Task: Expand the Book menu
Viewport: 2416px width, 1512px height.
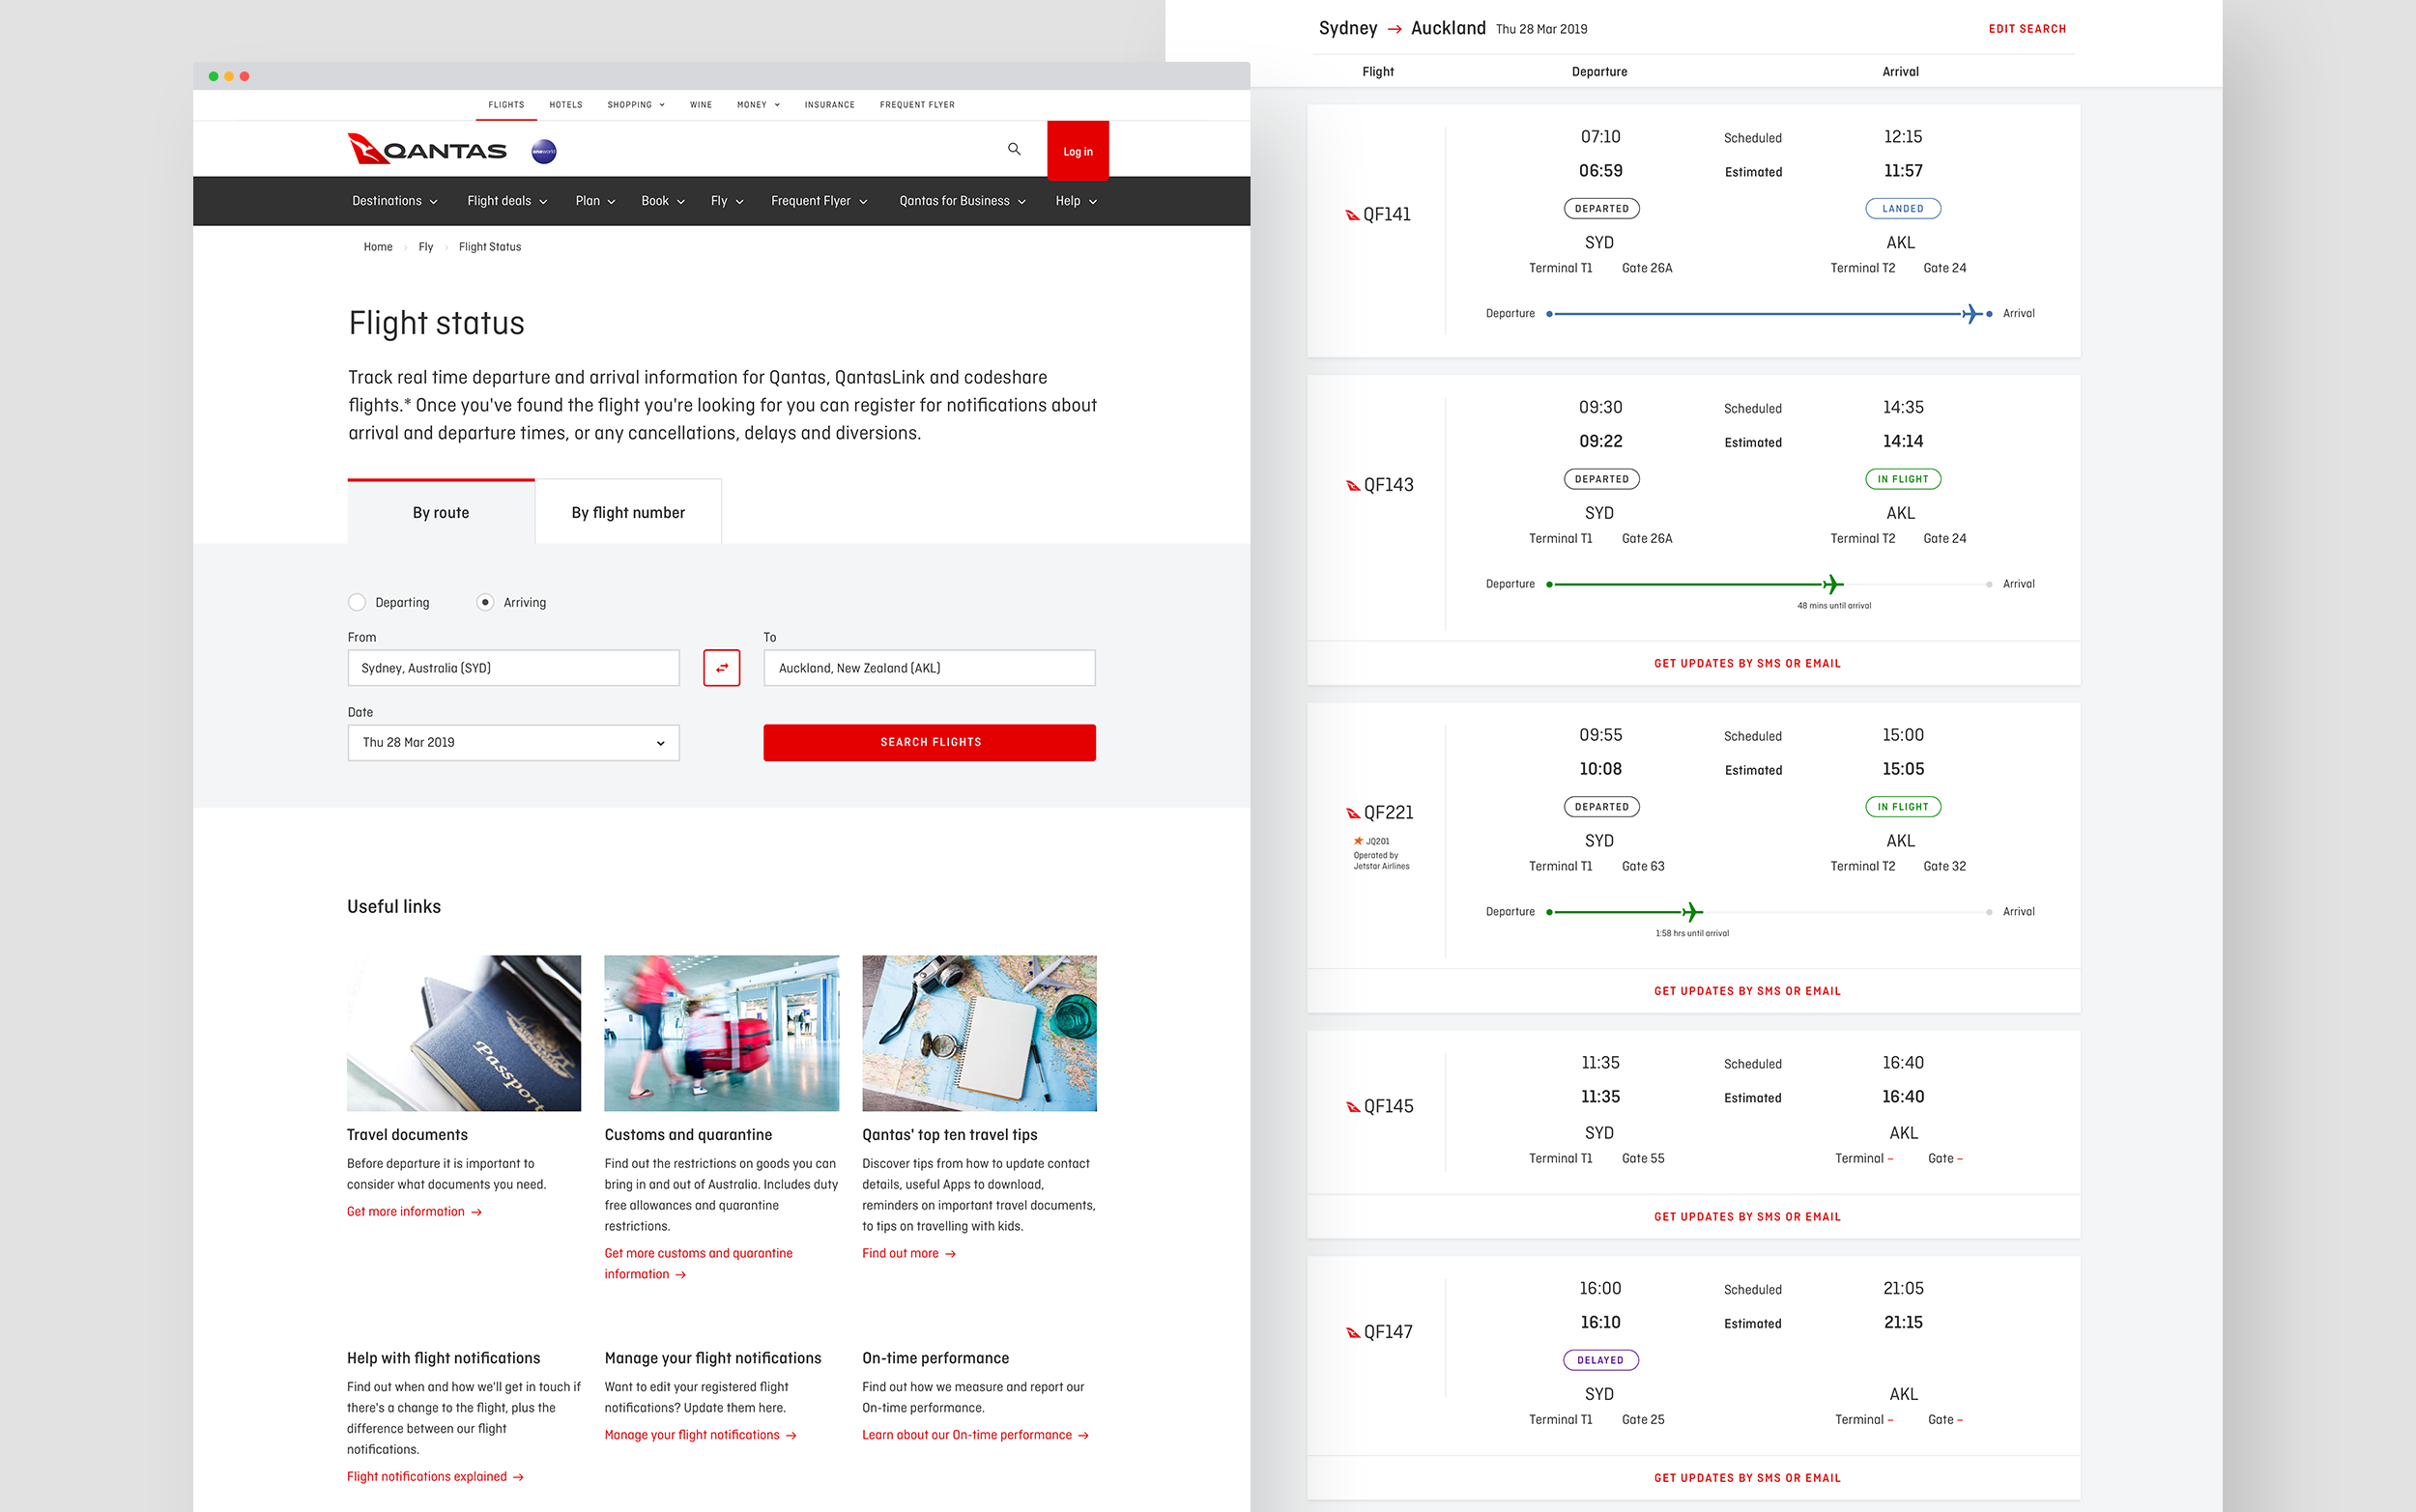Action: (x=663, y=201)
